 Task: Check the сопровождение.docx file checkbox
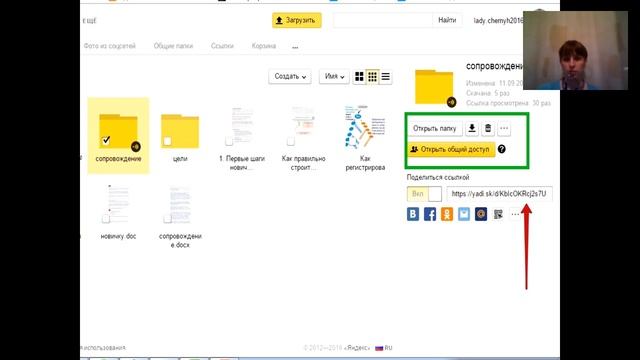[167, 219]
